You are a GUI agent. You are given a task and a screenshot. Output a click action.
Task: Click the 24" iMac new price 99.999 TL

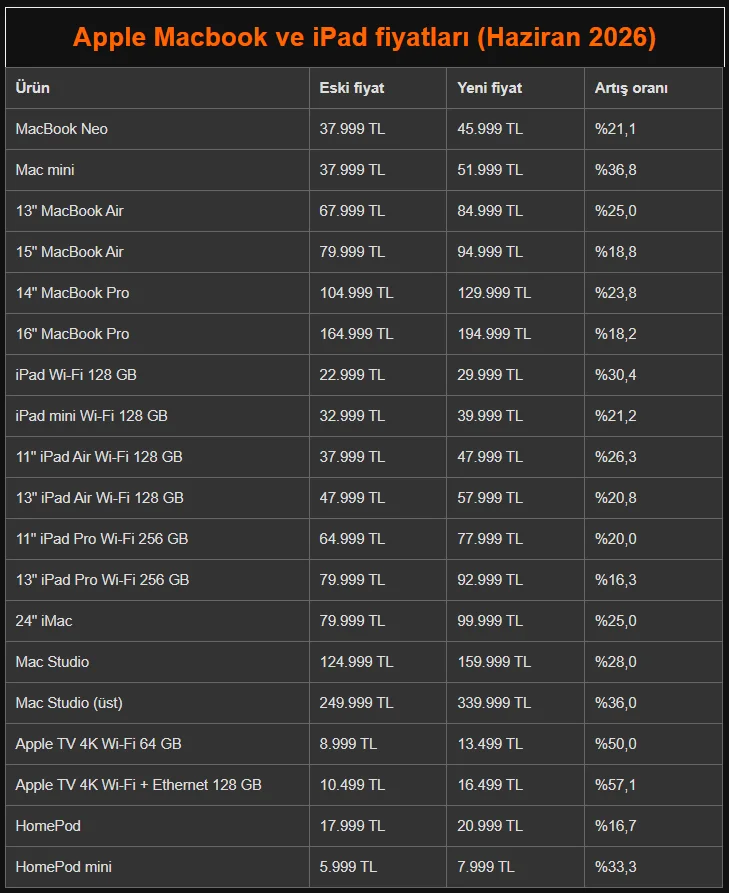[x=490, y=621]
